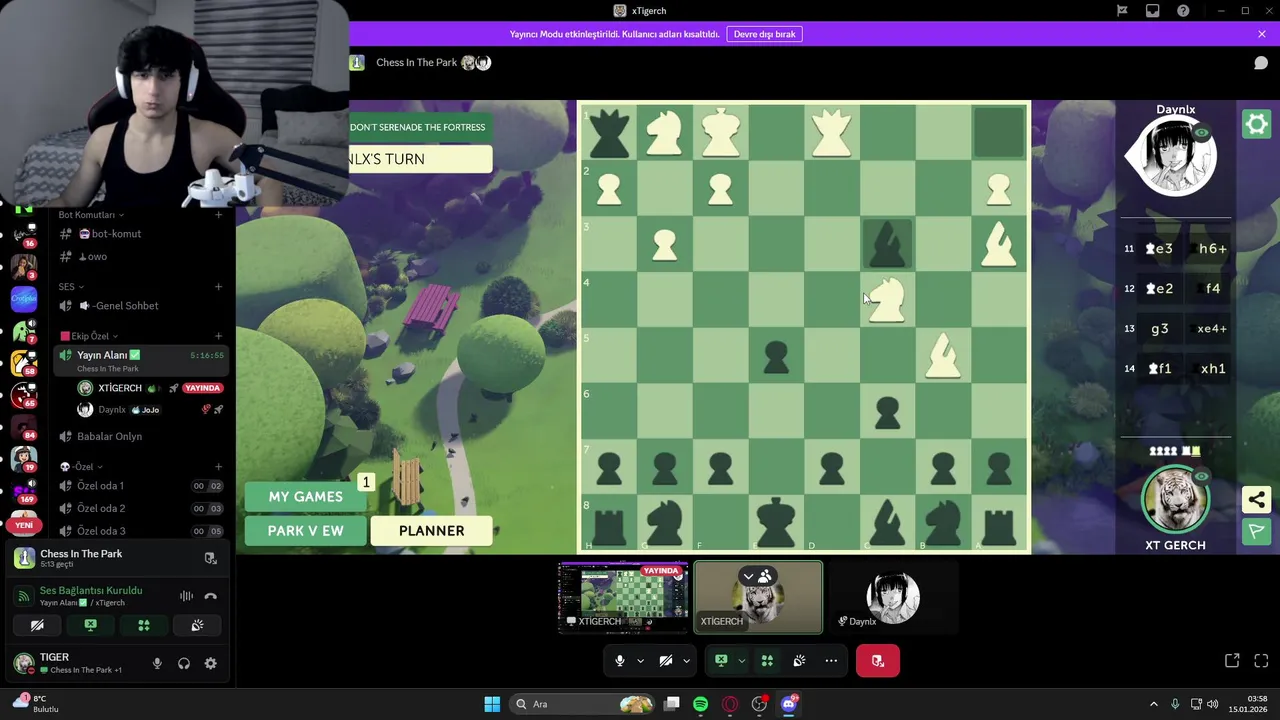Click the Daynlx user in the voice channel list
Screen dimensions: 1280x720
tap(150, 410)
